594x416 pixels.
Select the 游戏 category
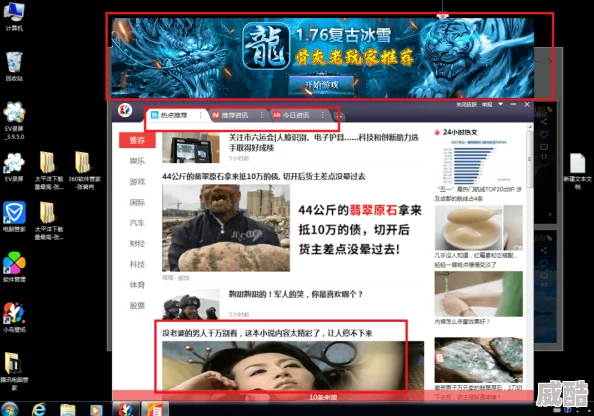pyautogui.click(x=137, y=181)
